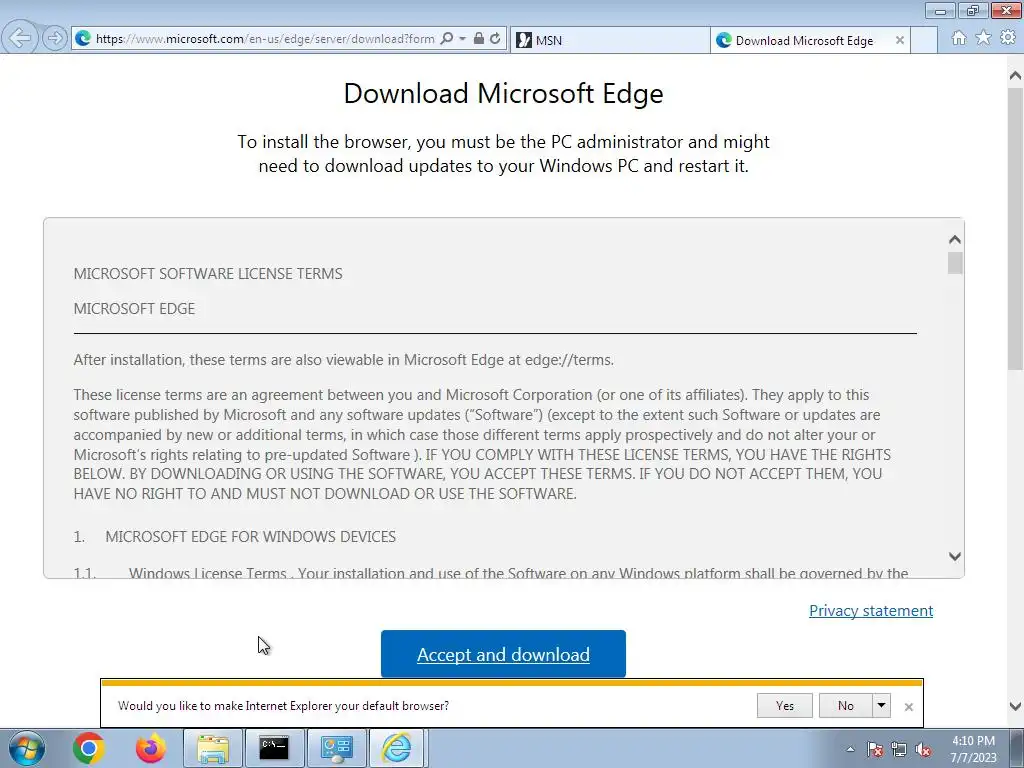Open the Command Prompt taskbar icon
This screenshot has width=1024, height=768.
point(274,748)
